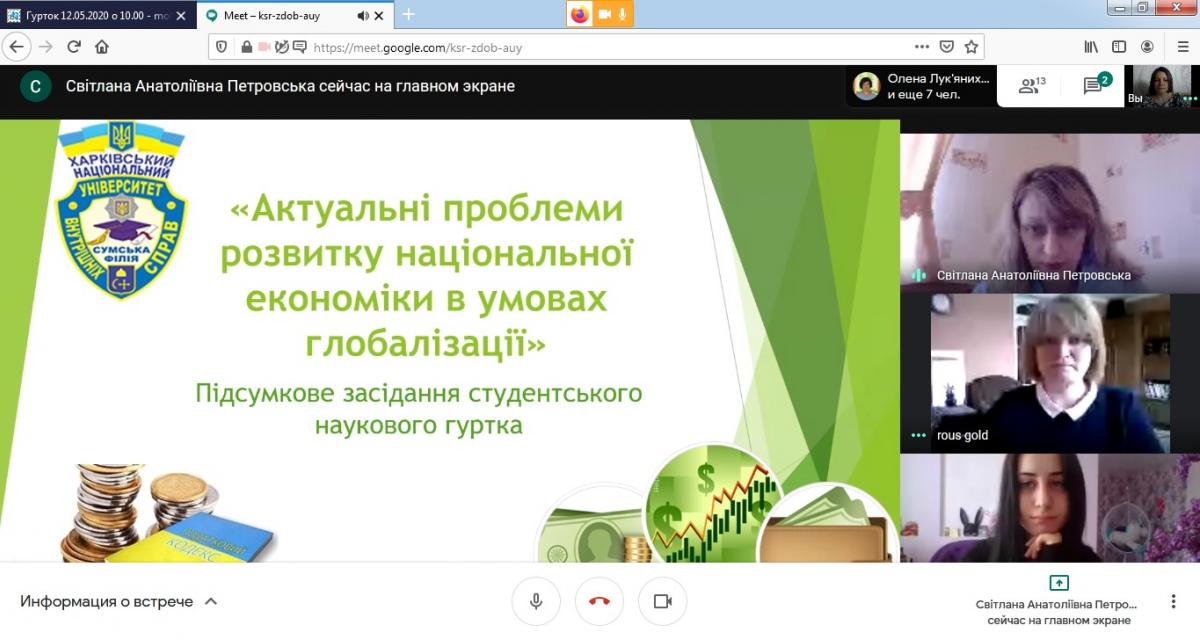Reload the current page

[73, 46]
